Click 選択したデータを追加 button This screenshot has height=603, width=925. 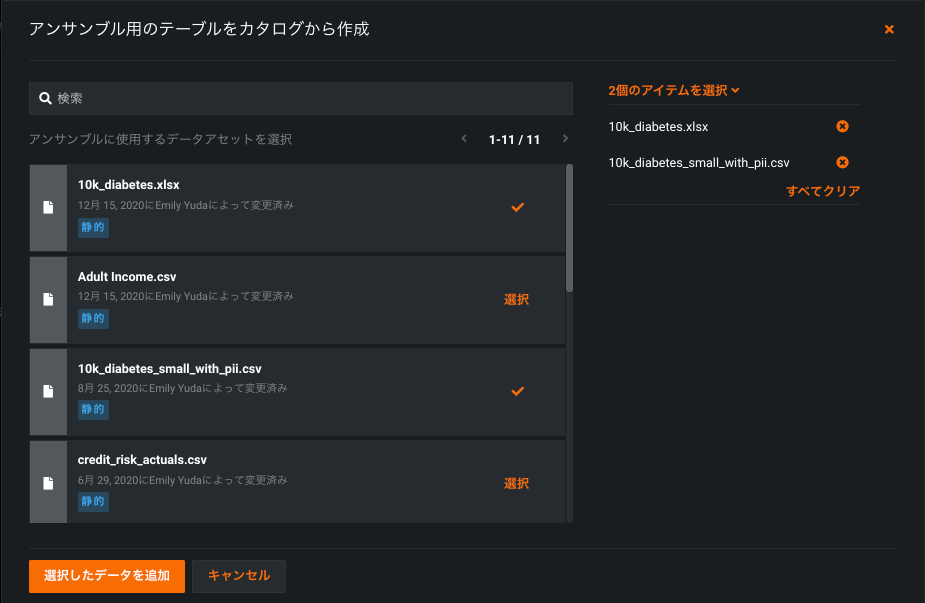point(107,576)
